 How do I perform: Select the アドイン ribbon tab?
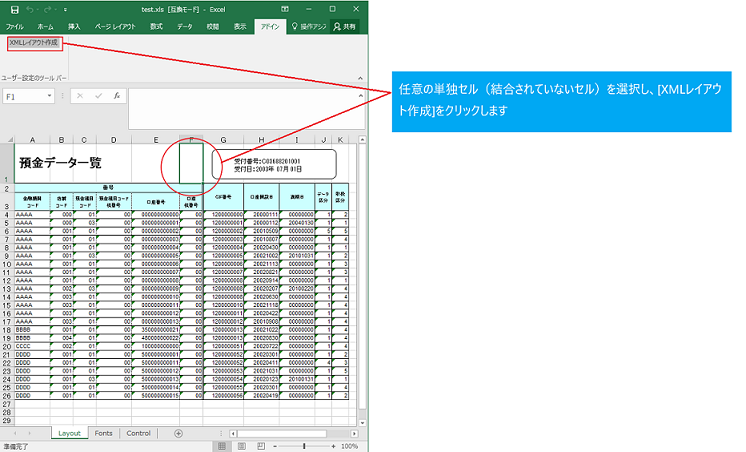(x=270, y=27)
